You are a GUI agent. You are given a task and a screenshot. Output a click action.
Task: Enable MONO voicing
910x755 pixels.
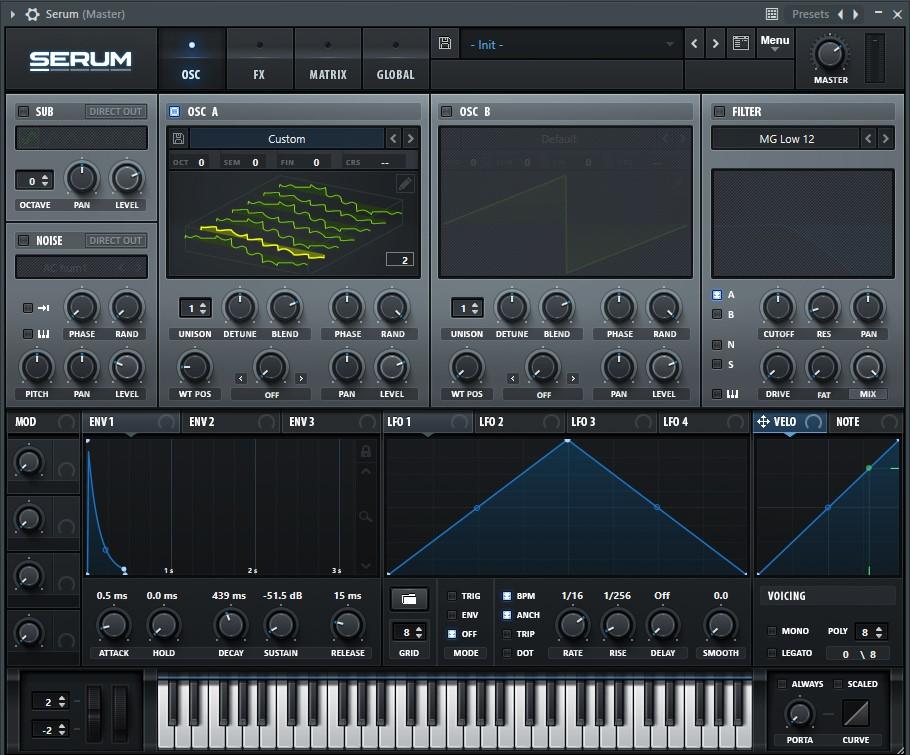pos(772,630)
